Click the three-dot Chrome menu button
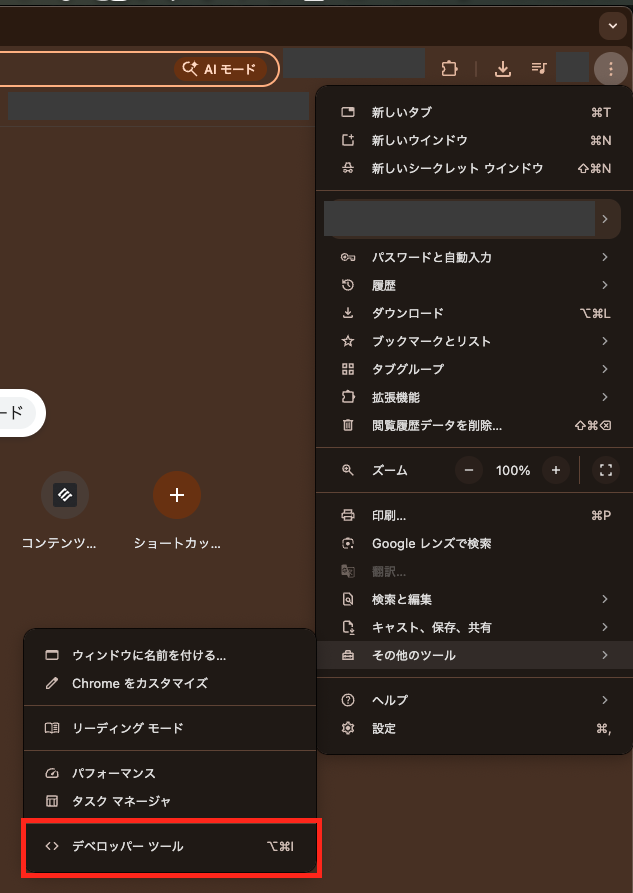Viewport: 633px width, 893px height. pos(611,69)
